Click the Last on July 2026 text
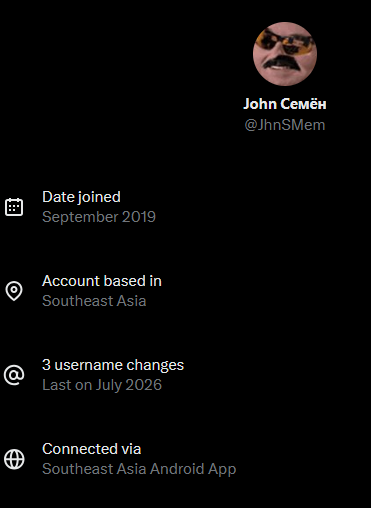 coord(102,385)
